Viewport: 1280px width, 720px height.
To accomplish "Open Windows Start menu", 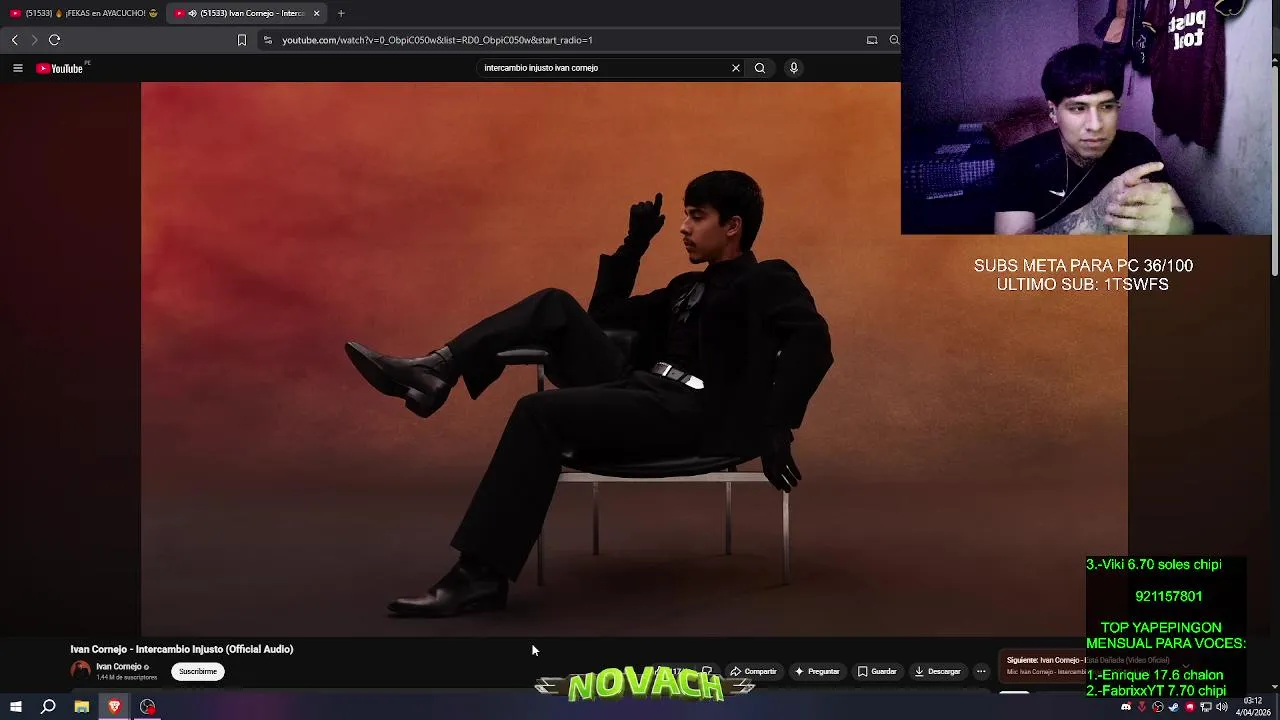I will click(x=15, y=707).
